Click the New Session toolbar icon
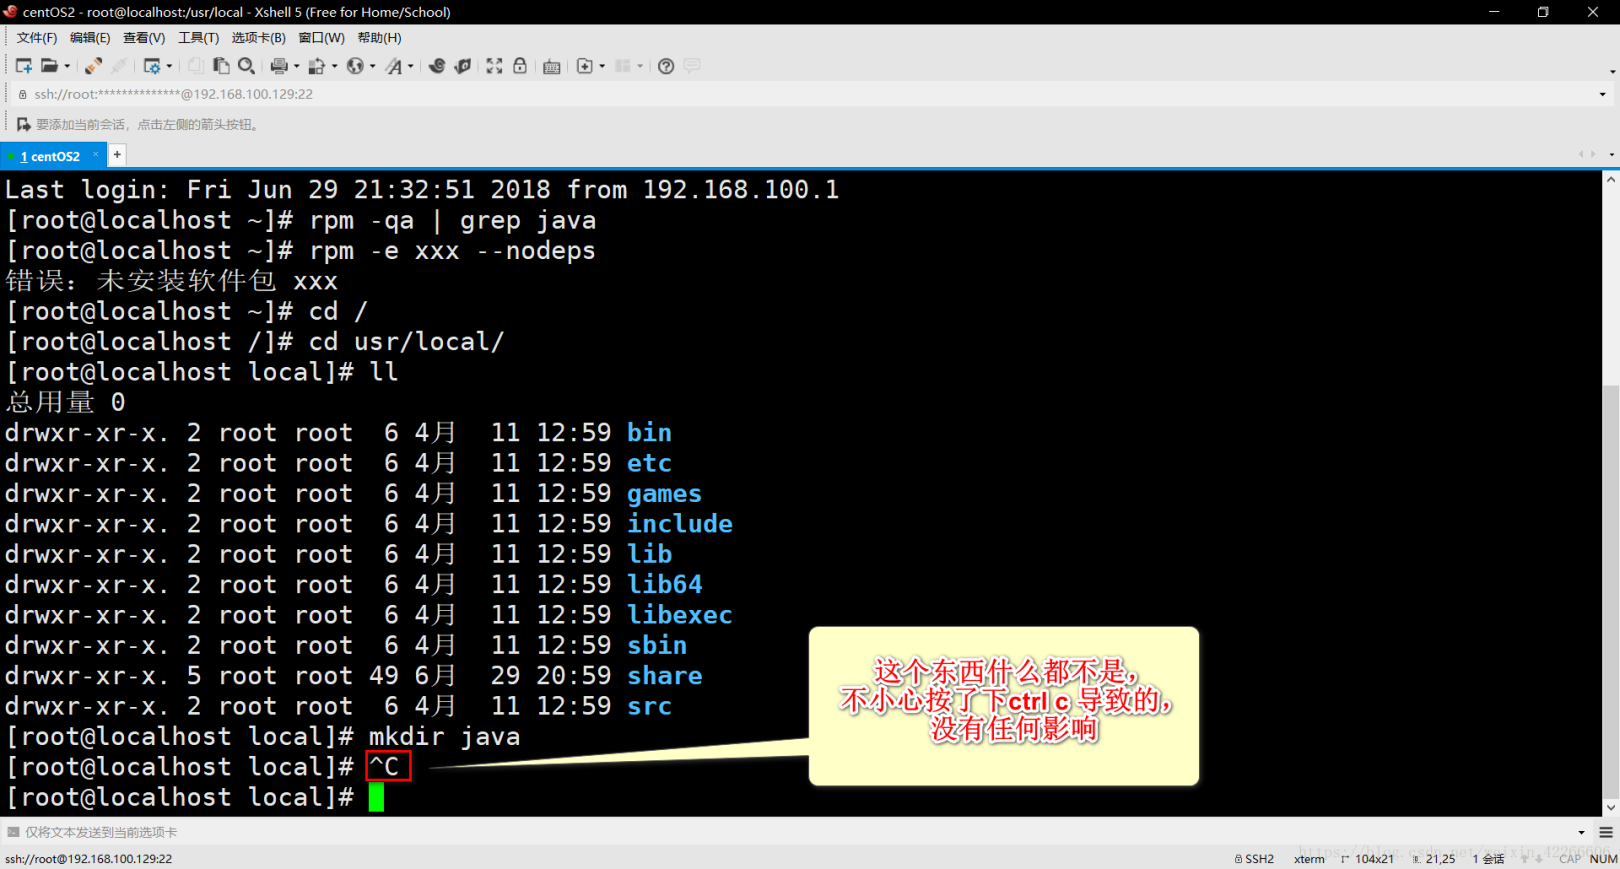Image resolution: width=1620 pixels, height=869 pixels. (x=24, y=66)
